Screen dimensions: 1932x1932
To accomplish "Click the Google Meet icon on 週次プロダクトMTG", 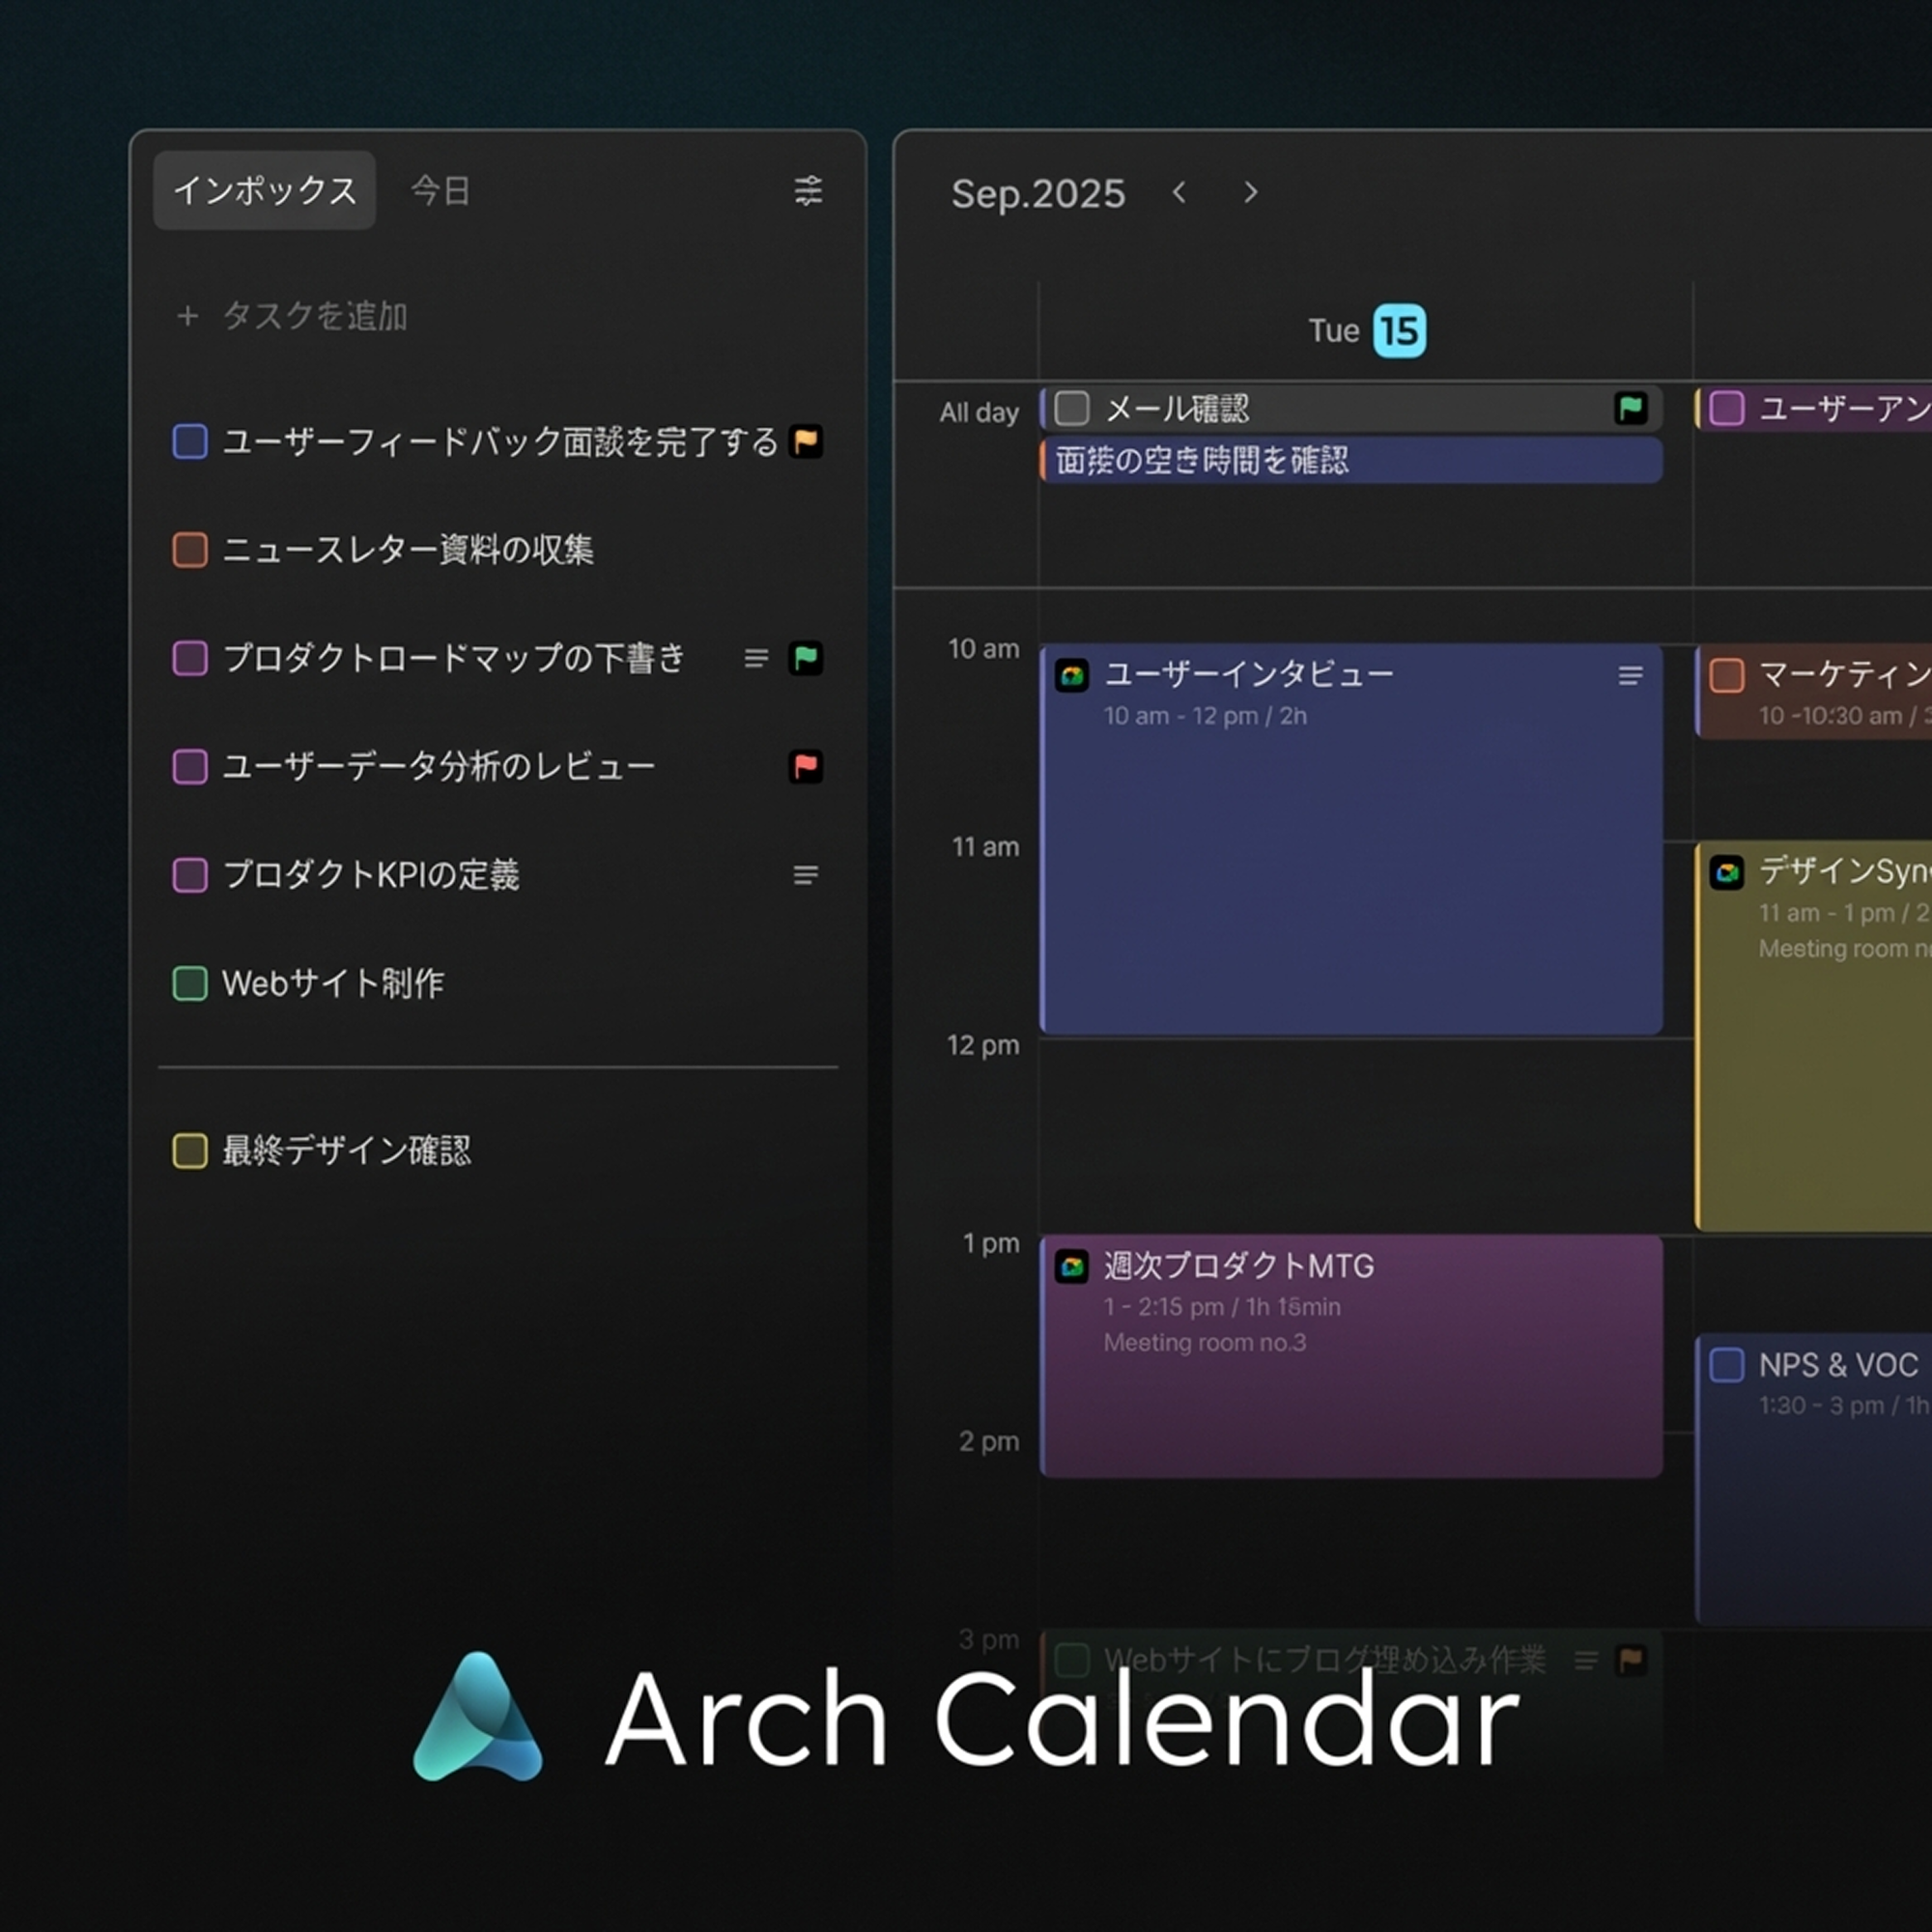I will pos(1072,1267).
